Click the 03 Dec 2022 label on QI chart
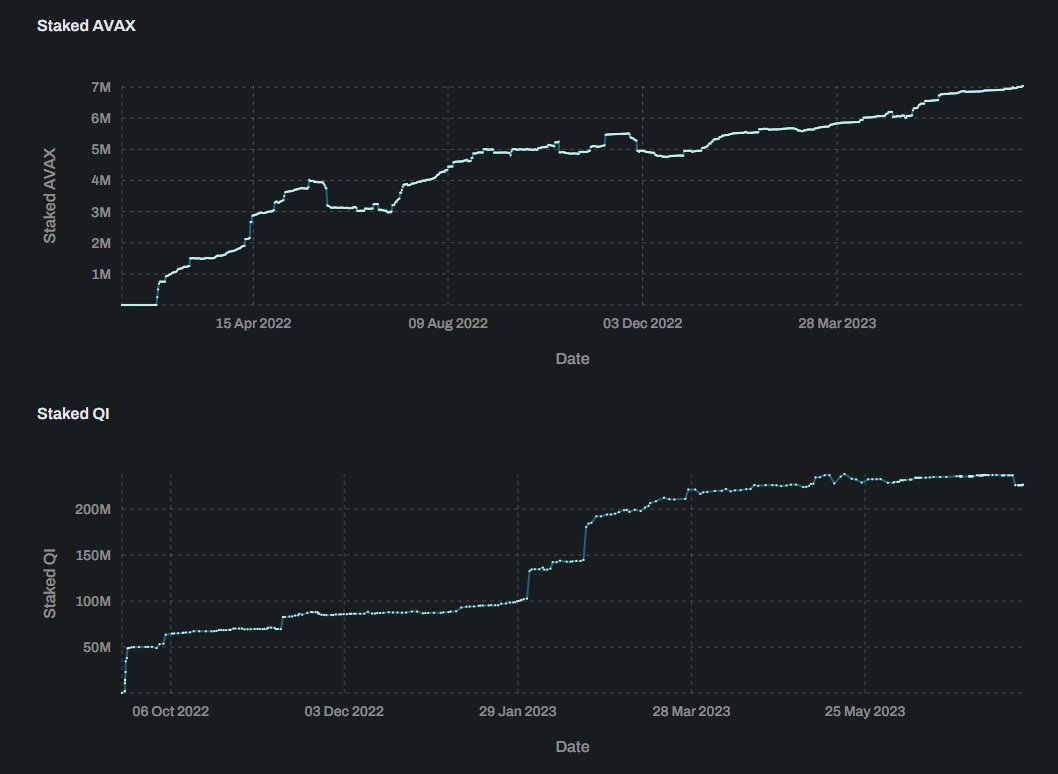The height and width of the screenshot is (774, 1058). [344, 711]
